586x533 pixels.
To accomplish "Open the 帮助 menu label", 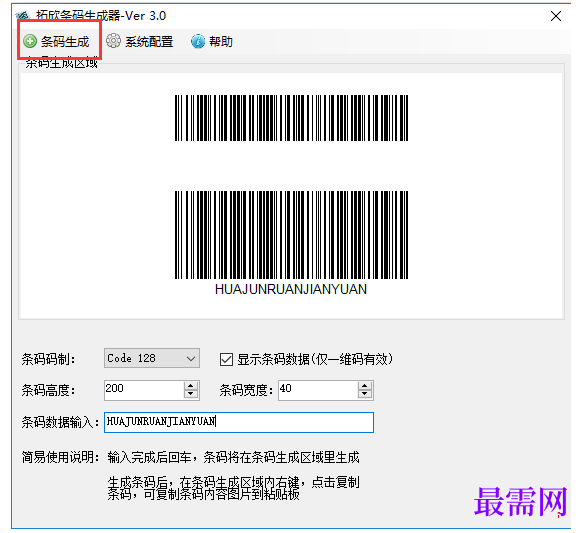I will tap(221, 41).
